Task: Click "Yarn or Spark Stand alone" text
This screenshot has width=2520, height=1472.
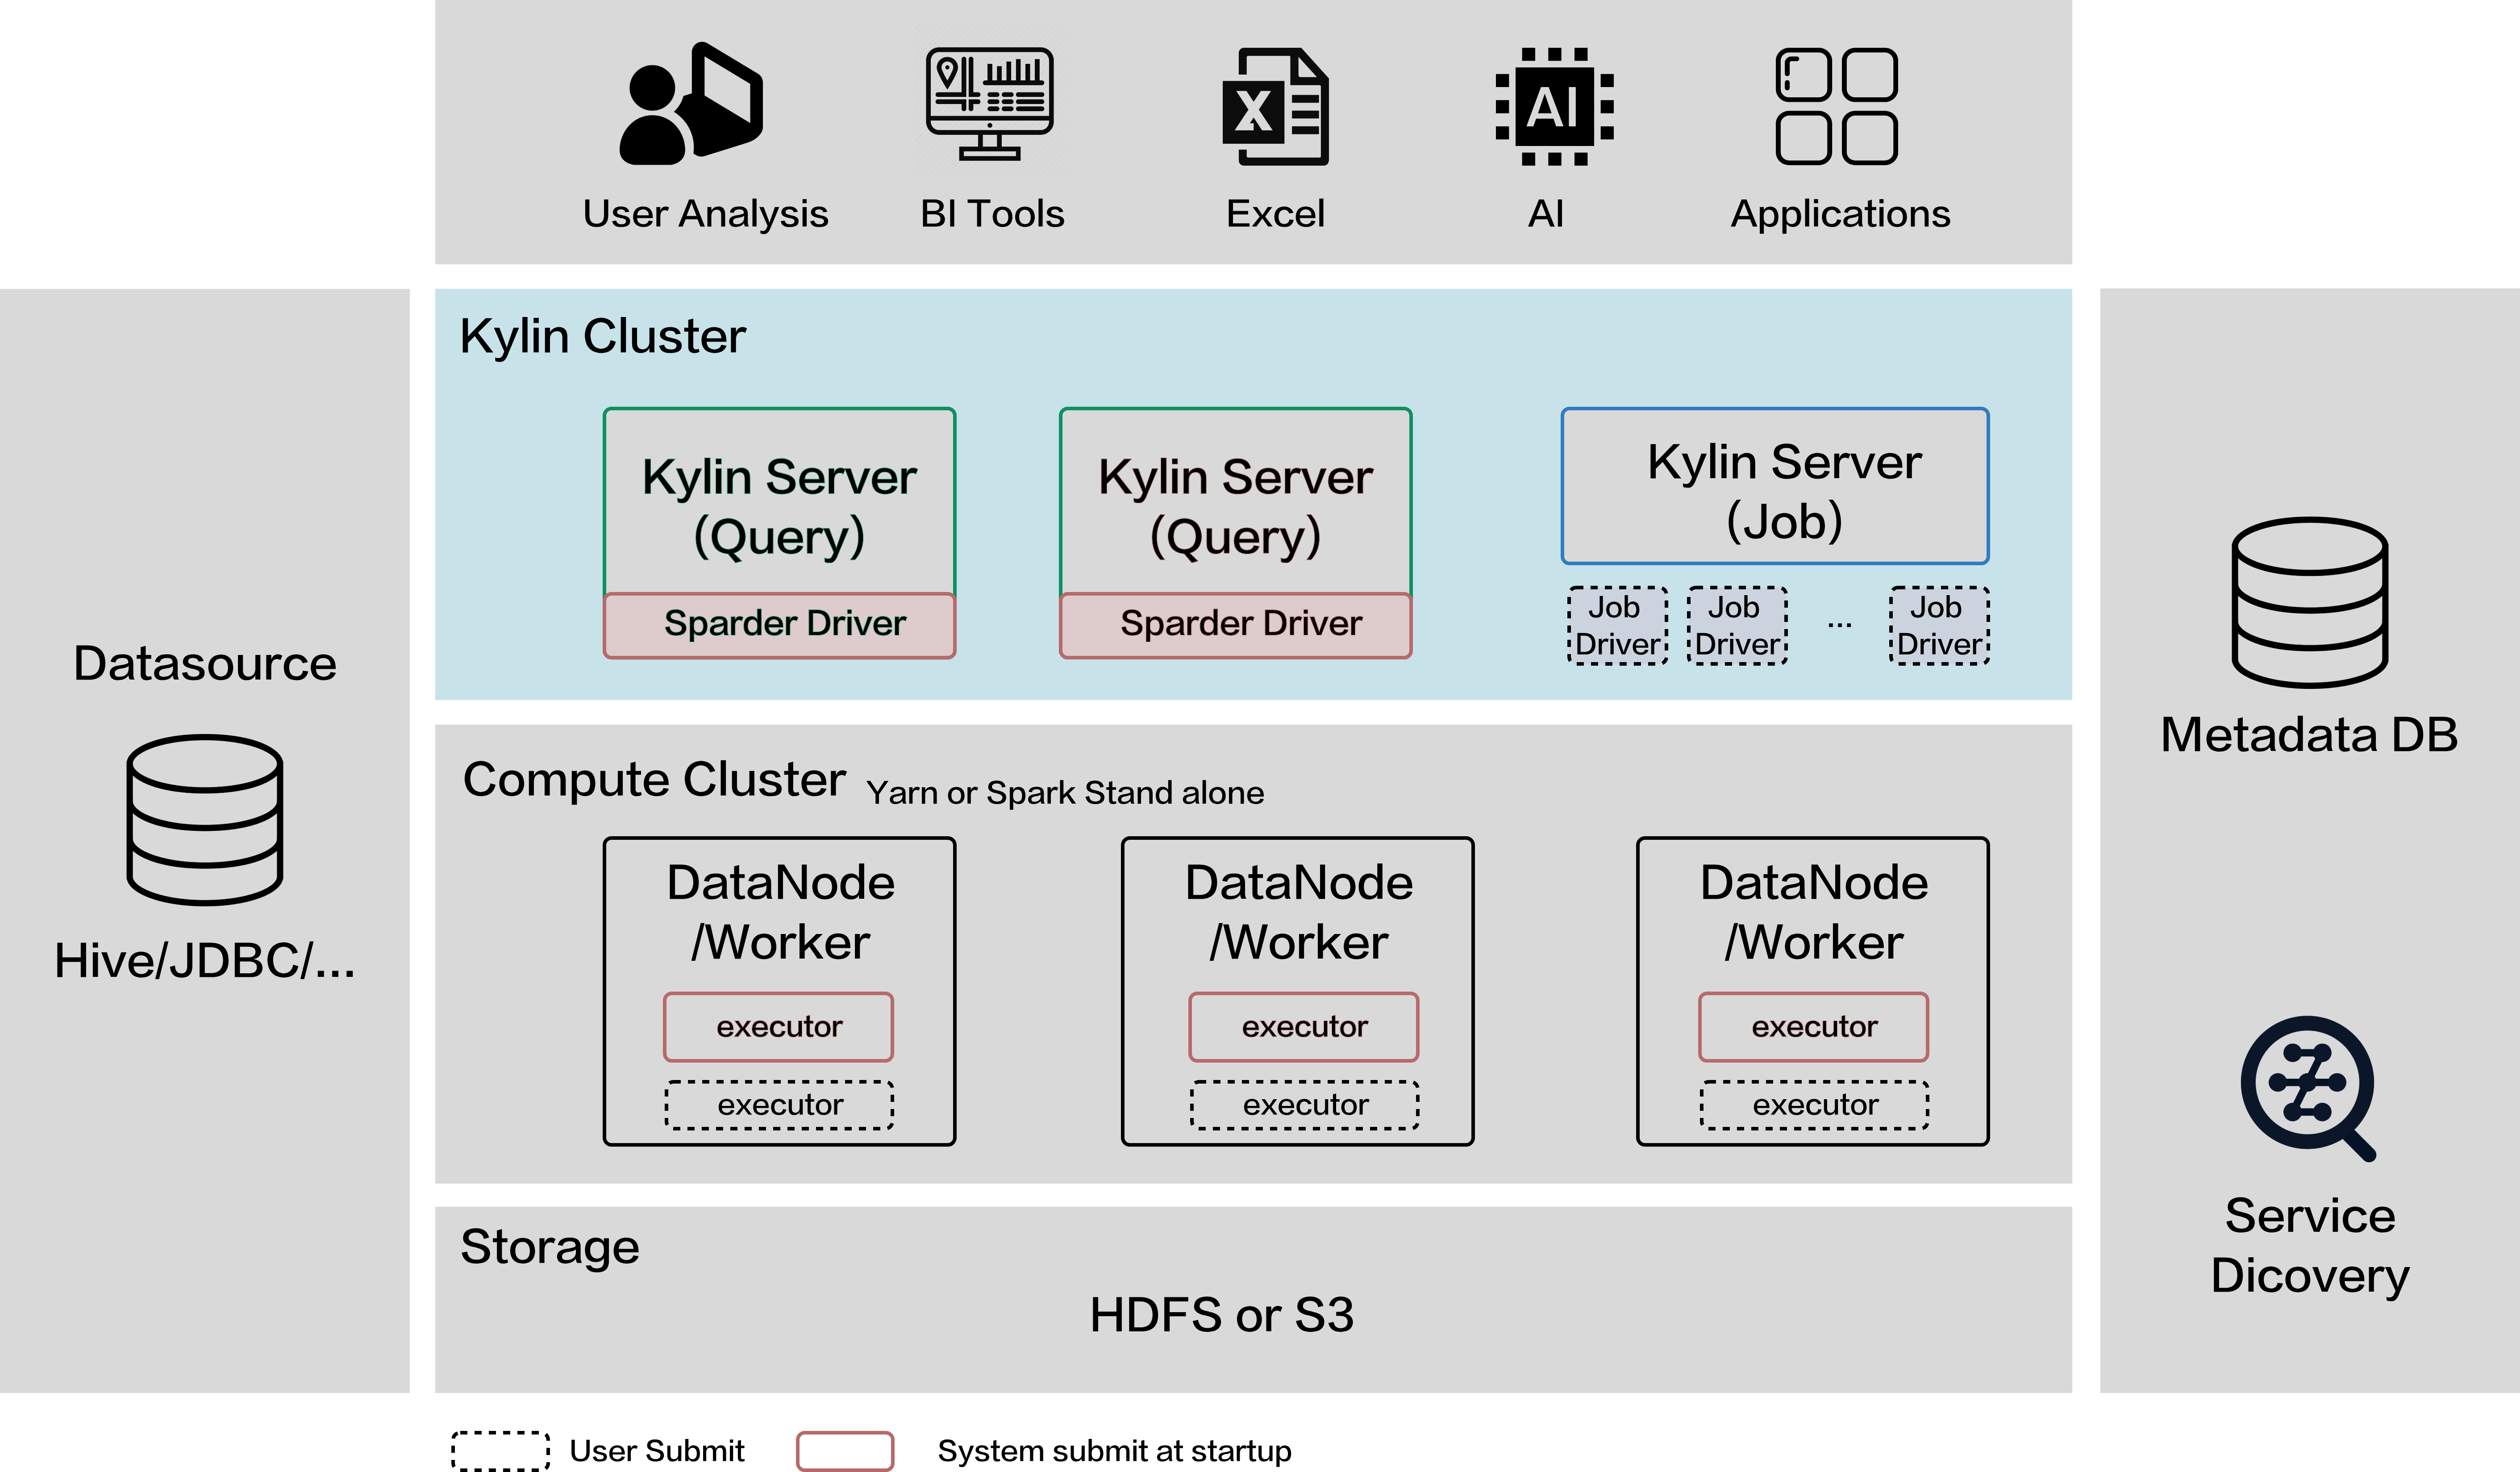Action: coord(1065,793)
